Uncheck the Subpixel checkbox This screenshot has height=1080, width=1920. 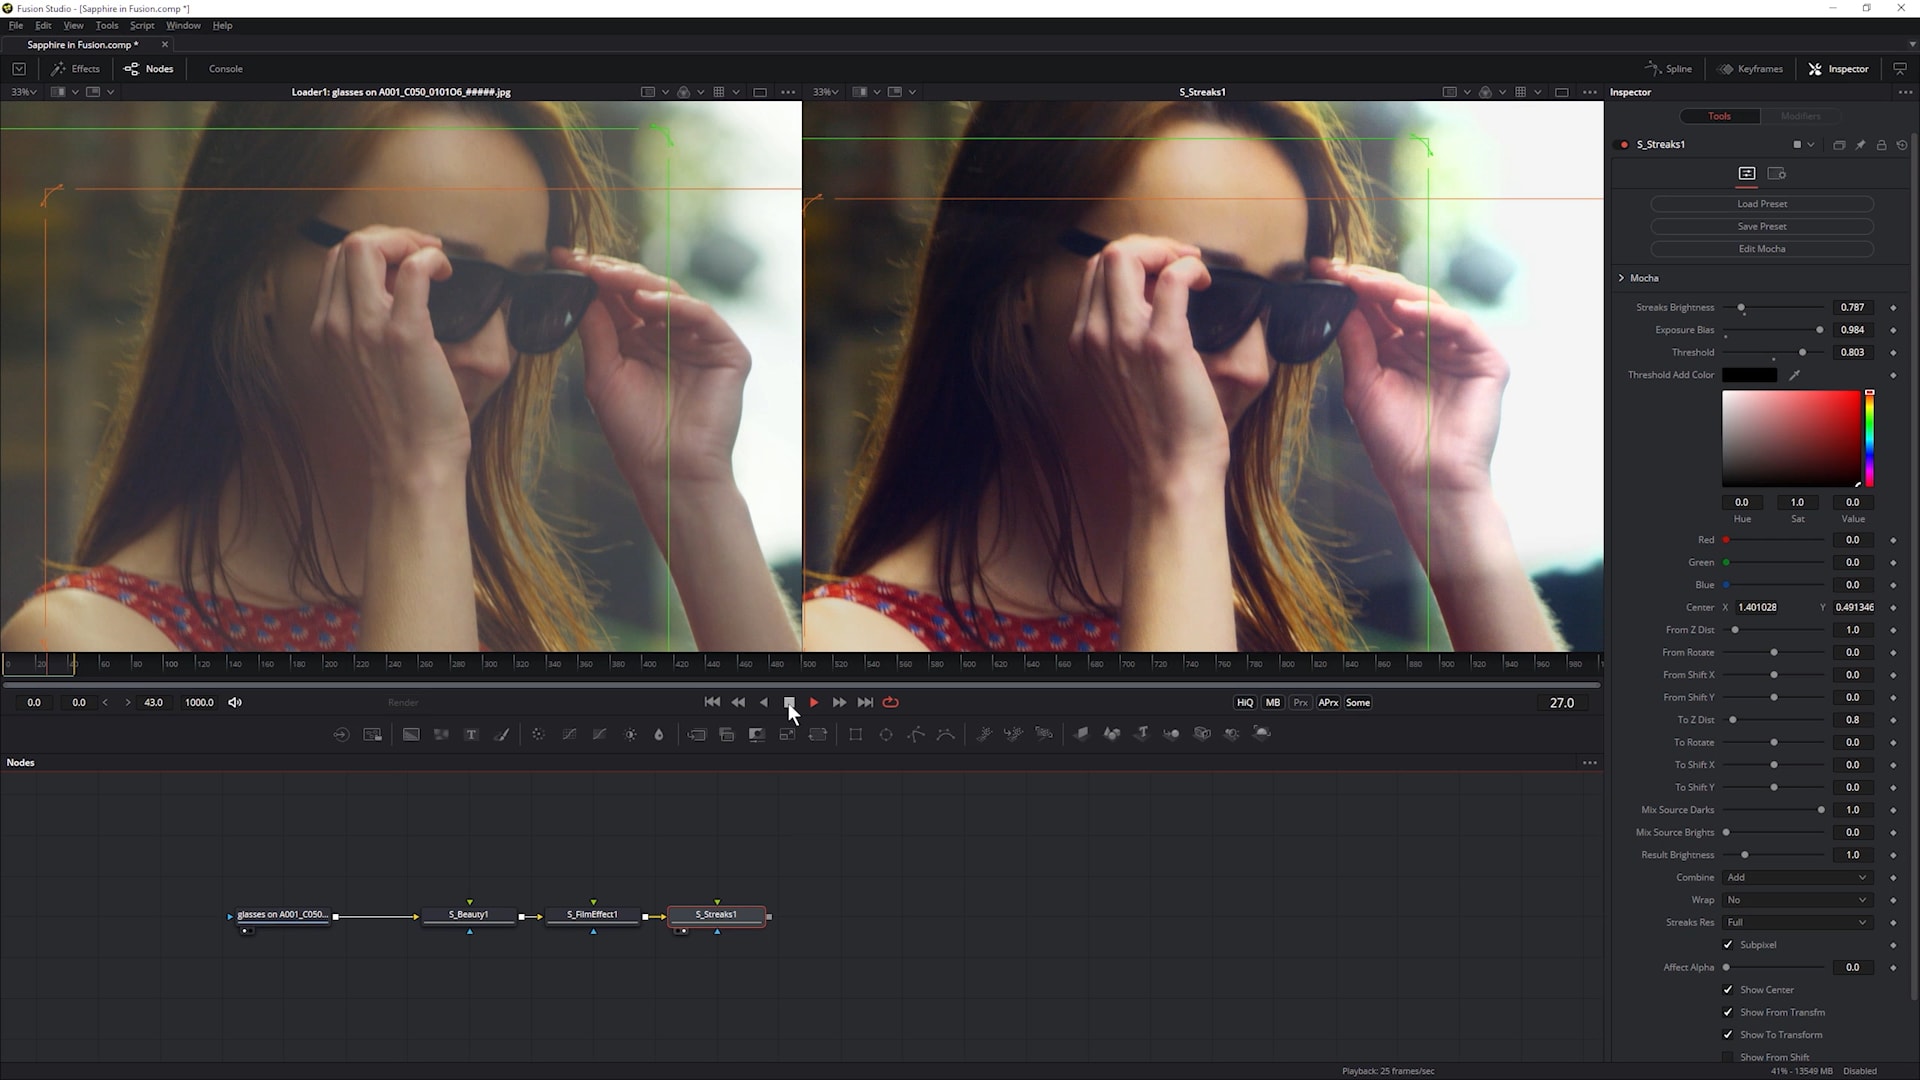point(1728,945)
